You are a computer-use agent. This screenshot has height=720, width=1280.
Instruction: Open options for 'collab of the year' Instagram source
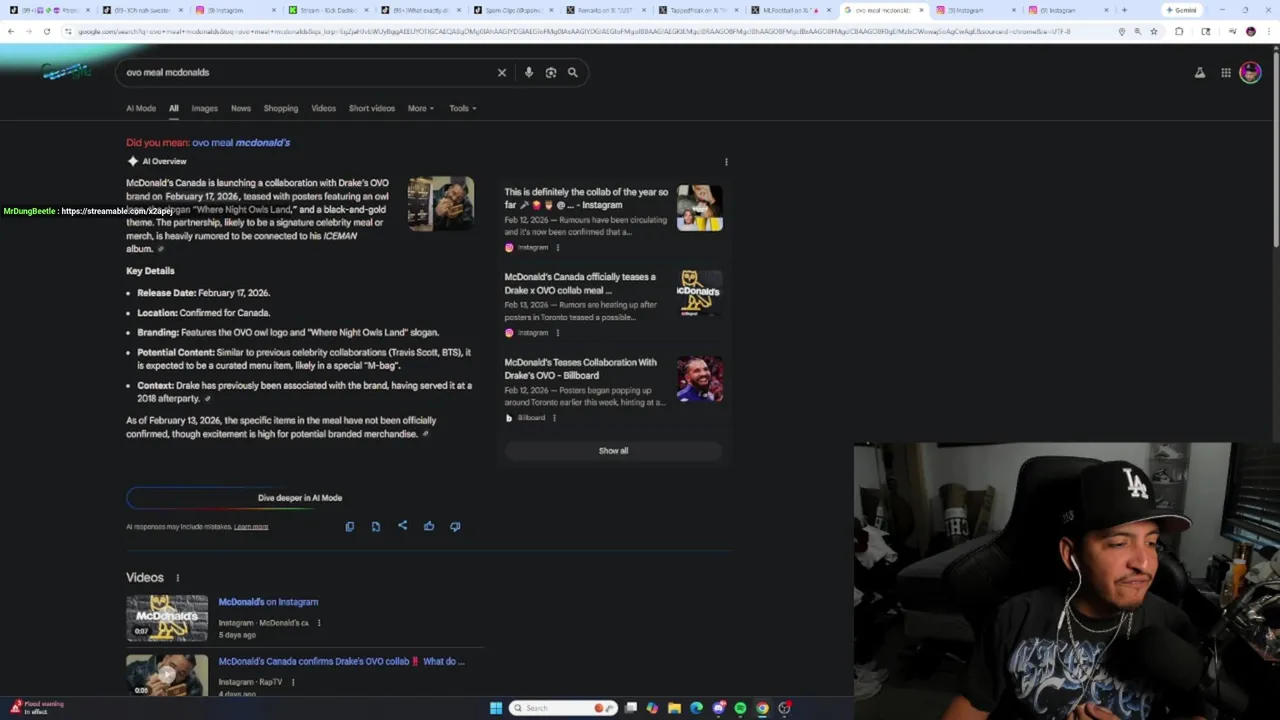557,247
